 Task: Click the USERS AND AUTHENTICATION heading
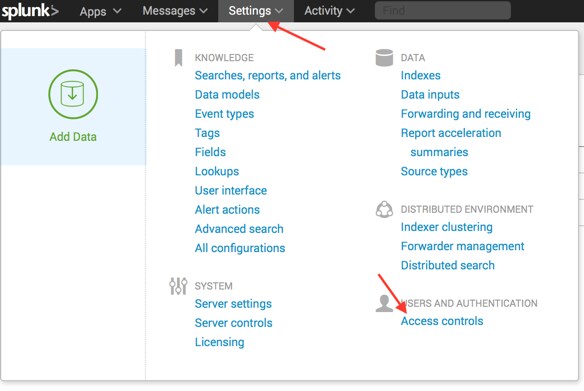(x=469, y=303)
